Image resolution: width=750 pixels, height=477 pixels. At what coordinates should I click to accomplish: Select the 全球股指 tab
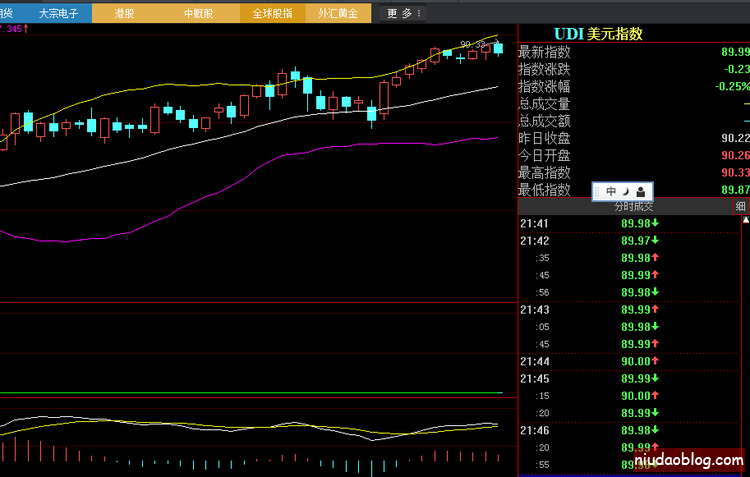pyautogui.click(x=272, y=14)
